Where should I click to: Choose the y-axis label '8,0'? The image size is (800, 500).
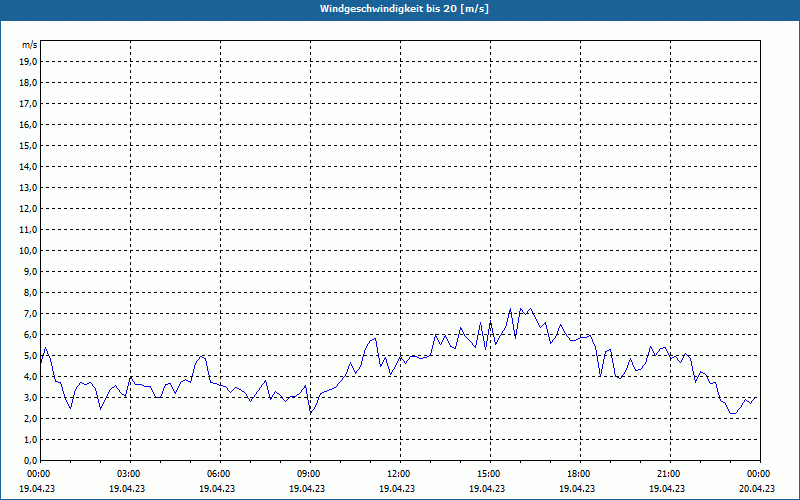click(x=30, y=292)
